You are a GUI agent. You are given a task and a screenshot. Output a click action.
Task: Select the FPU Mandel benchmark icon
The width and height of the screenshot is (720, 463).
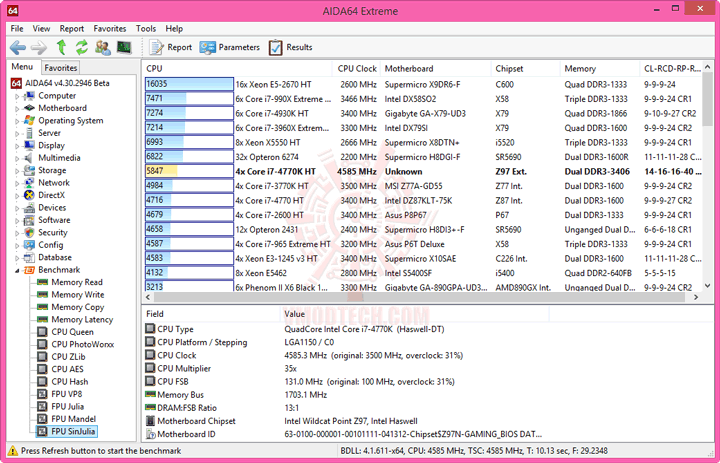tap(42, 418)
